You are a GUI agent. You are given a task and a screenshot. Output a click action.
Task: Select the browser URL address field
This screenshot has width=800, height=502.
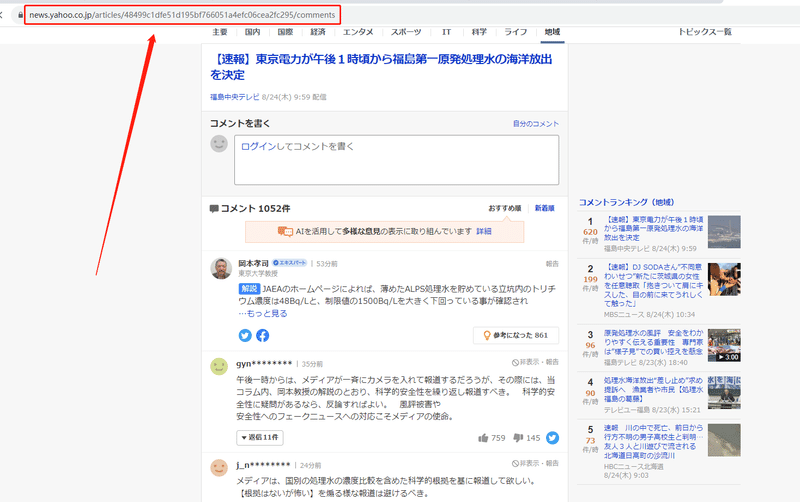(x=182, y=15)
